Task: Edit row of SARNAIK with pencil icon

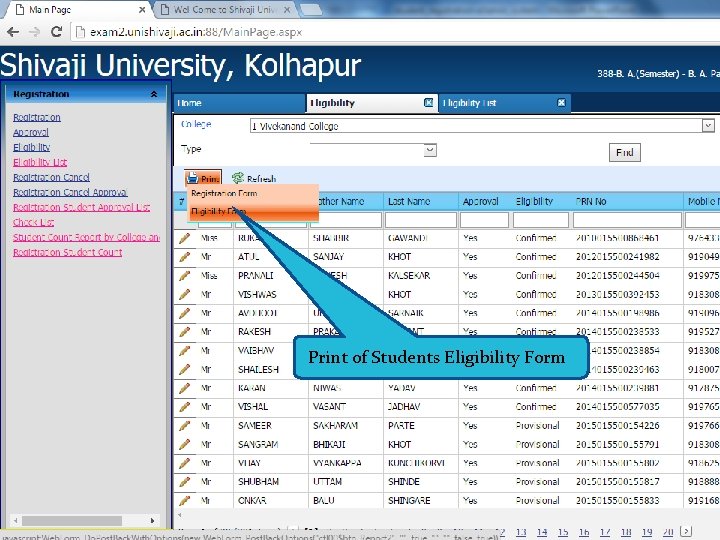Action: (x=185, y=313)
